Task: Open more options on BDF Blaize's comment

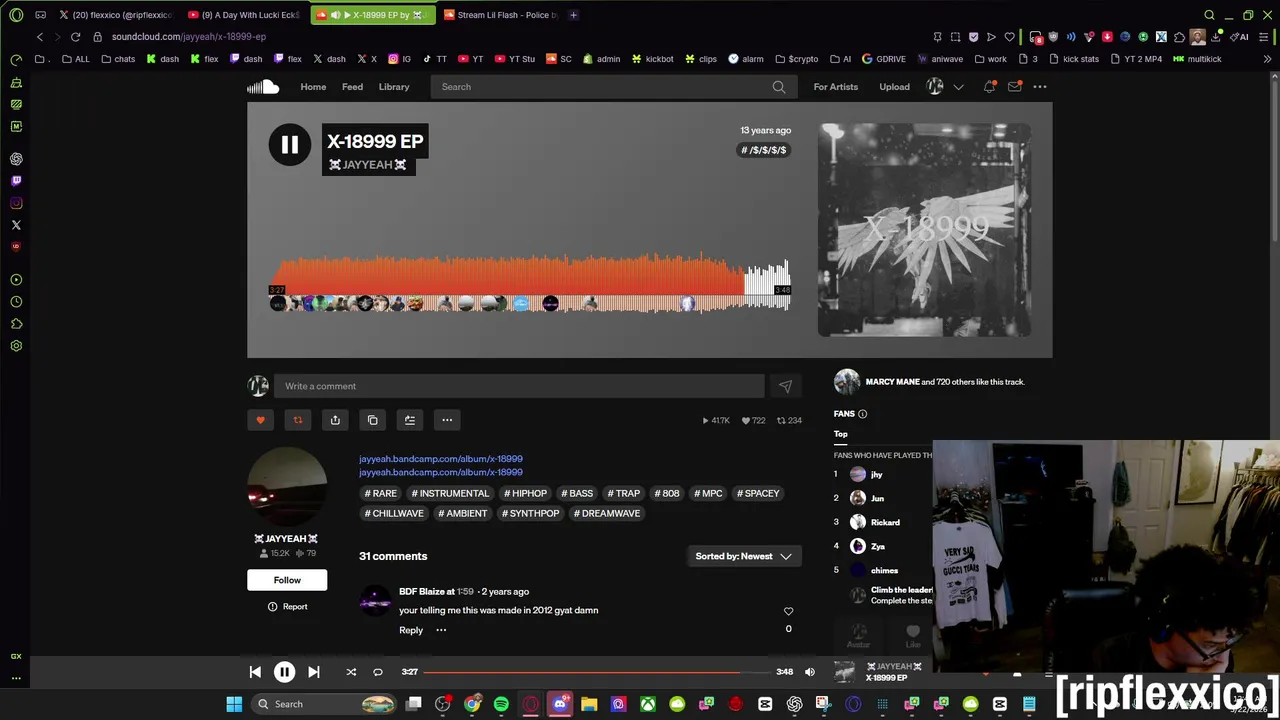Action: pyautogui.click(x=441, y=630)
